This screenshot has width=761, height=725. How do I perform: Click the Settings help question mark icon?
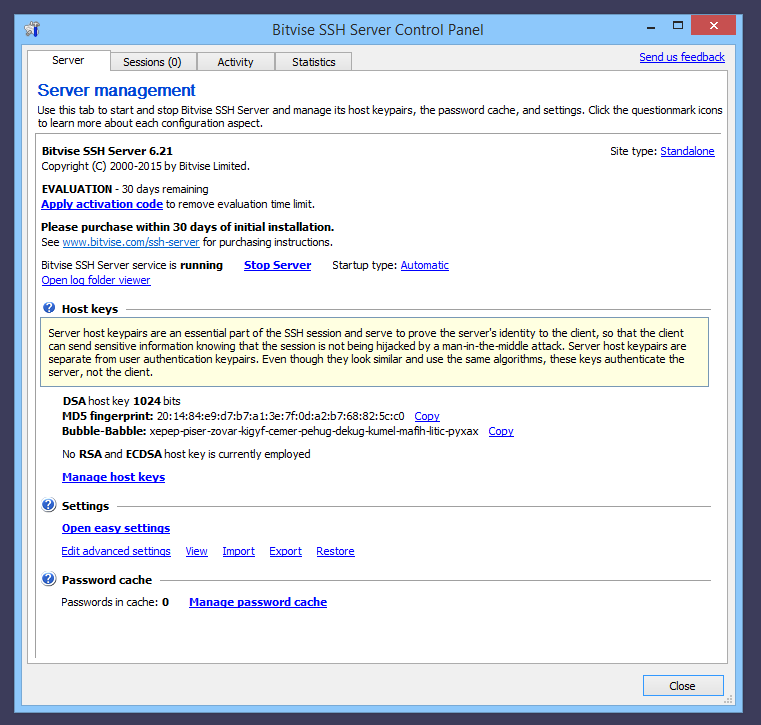tap(48, 506)
